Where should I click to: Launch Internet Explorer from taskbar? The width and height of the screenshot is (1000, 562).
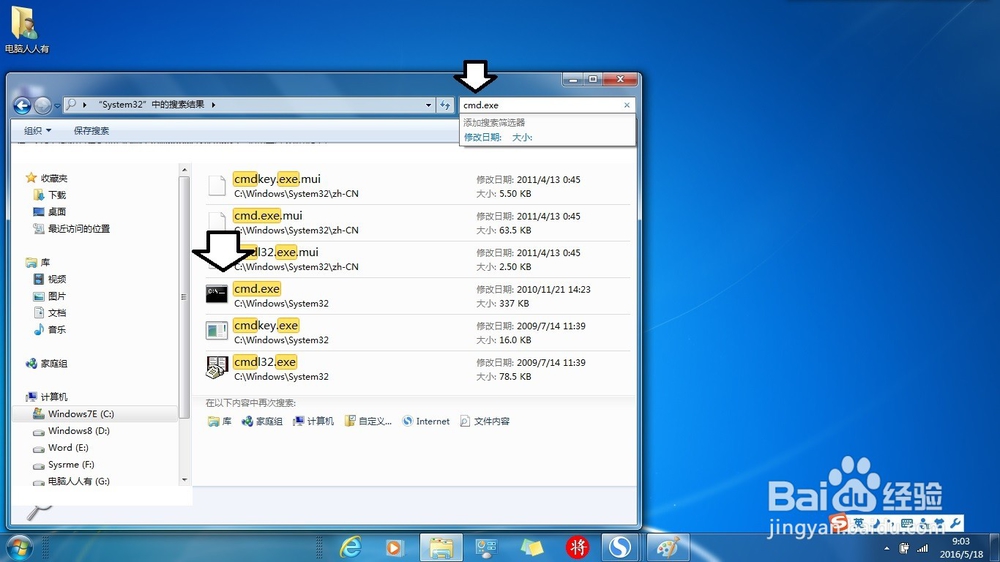tap(350, 547)
